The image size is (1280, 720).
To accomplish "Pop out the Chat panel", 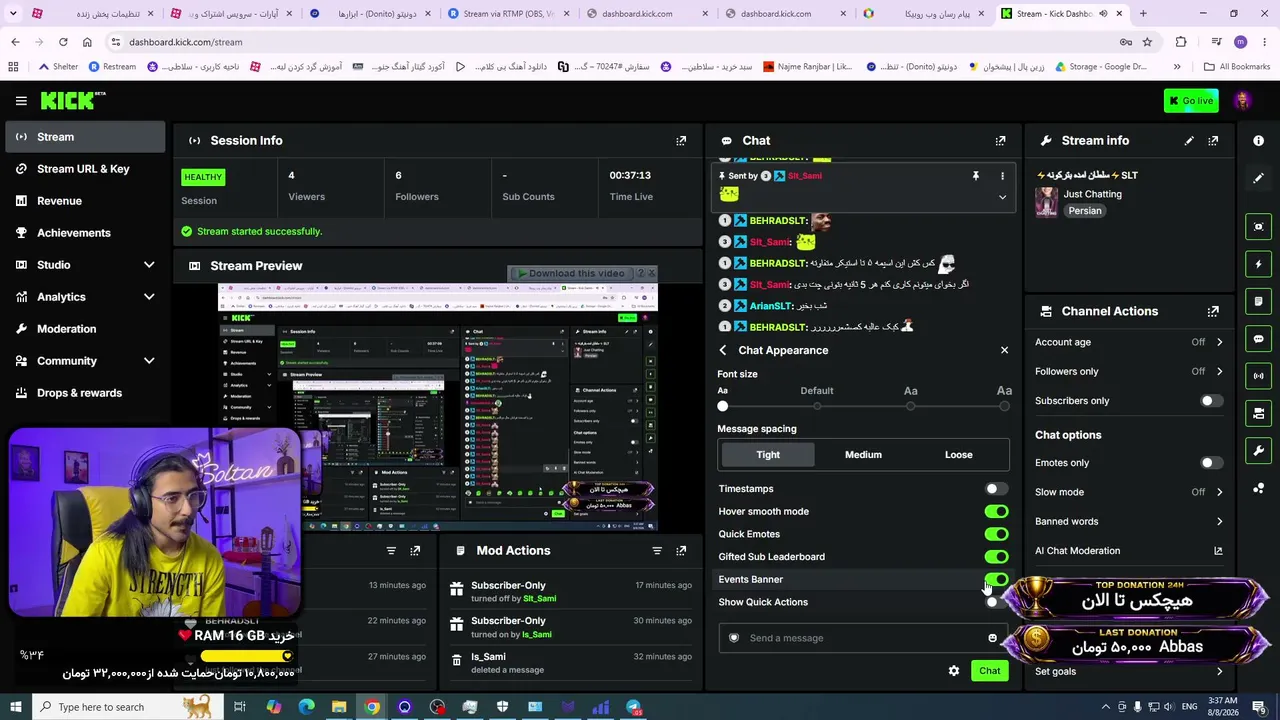I will point(1000,141).
